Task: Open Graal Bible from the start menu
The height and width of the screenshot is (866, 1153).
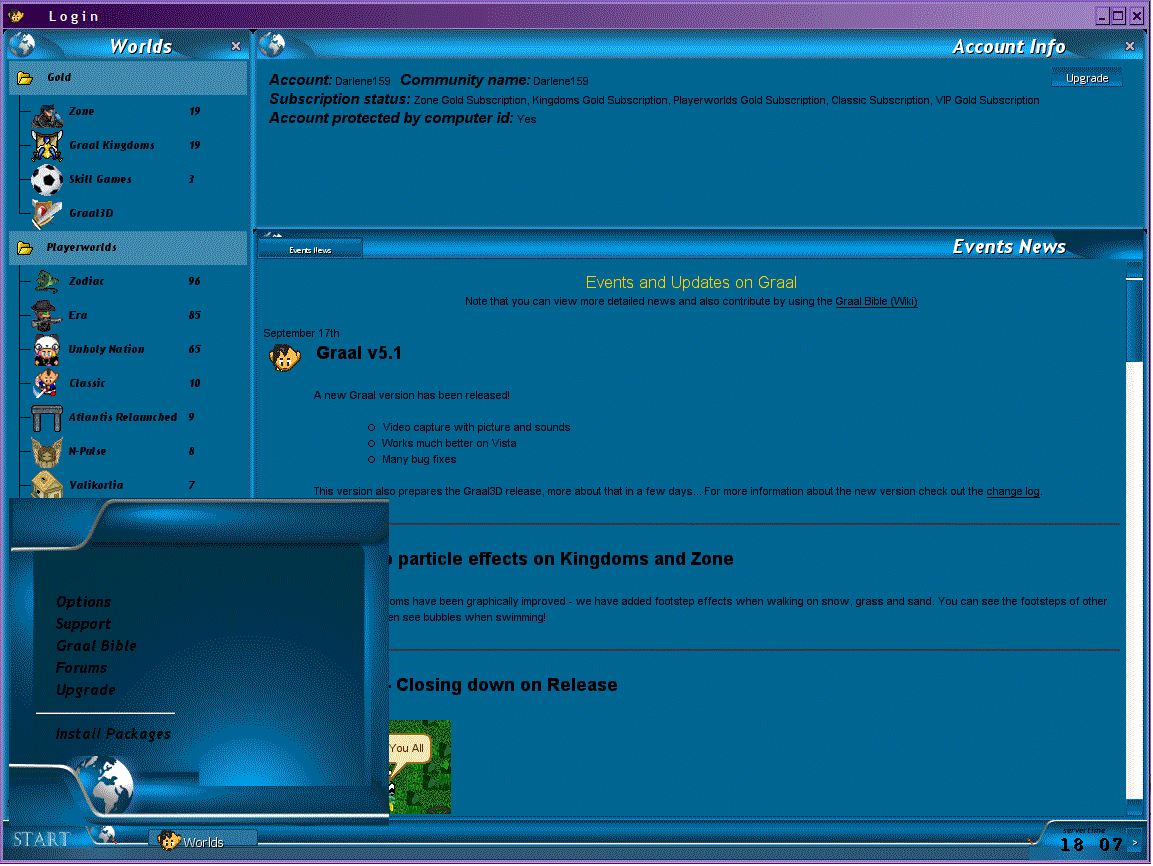Action: tap(96, 645)
